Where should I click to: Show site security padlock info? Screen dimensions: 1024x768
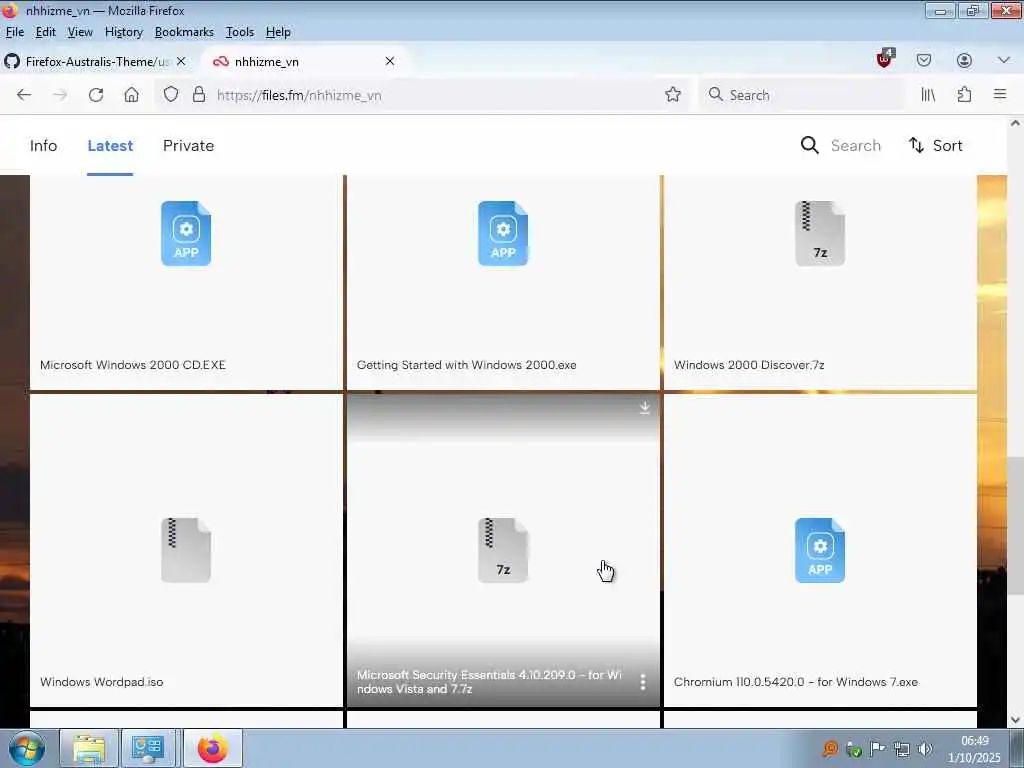coord(199,95)
